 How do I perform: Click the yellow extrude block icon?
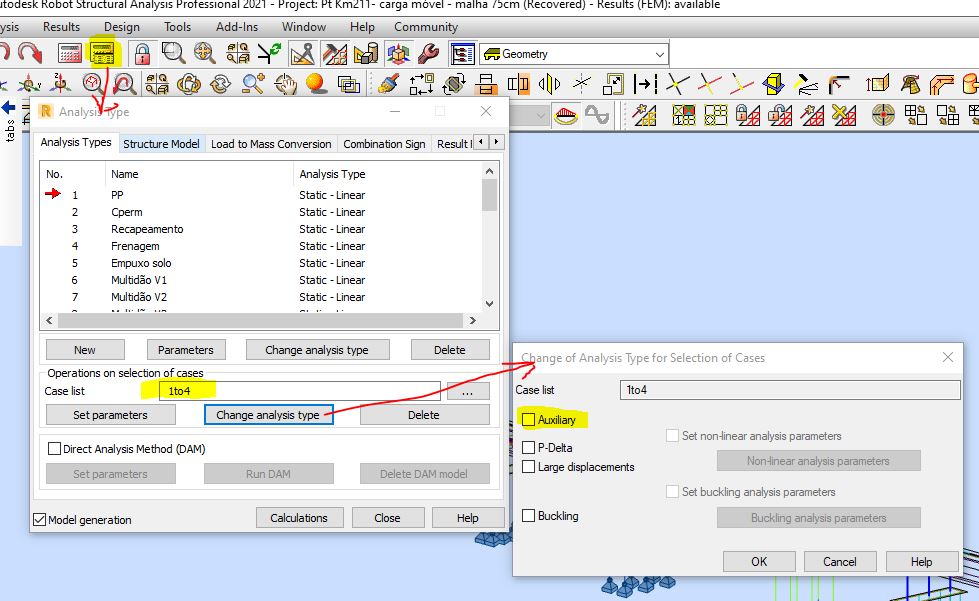point(774,84)
